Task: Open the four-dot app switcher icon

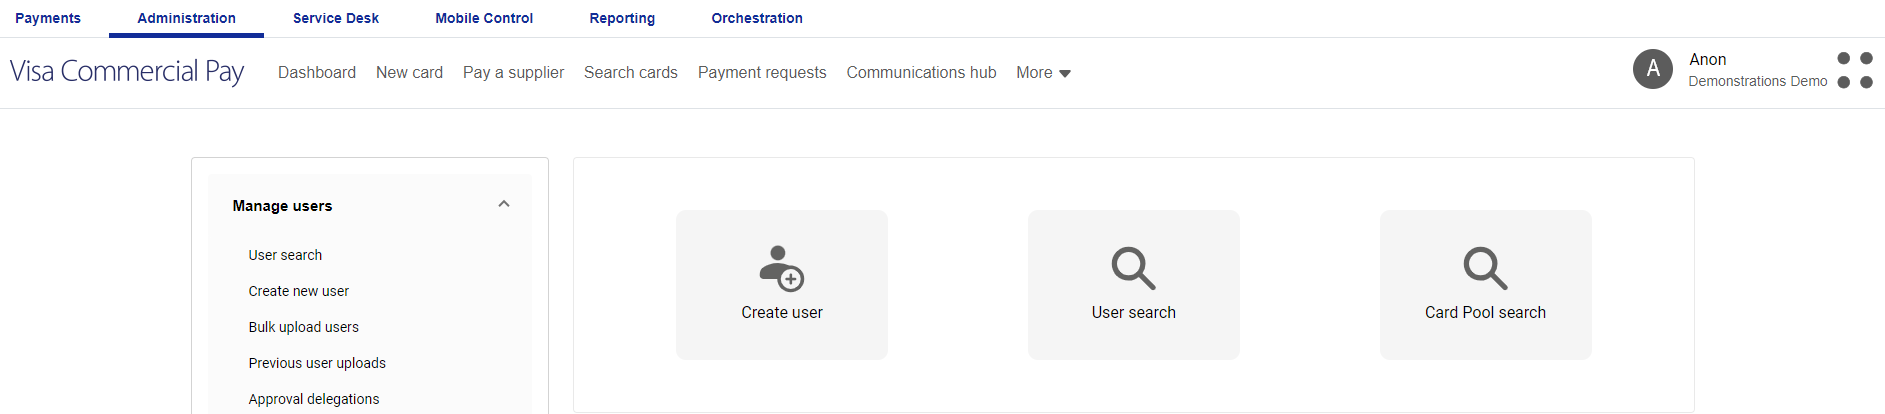Action: click(x=1855, y=70)
